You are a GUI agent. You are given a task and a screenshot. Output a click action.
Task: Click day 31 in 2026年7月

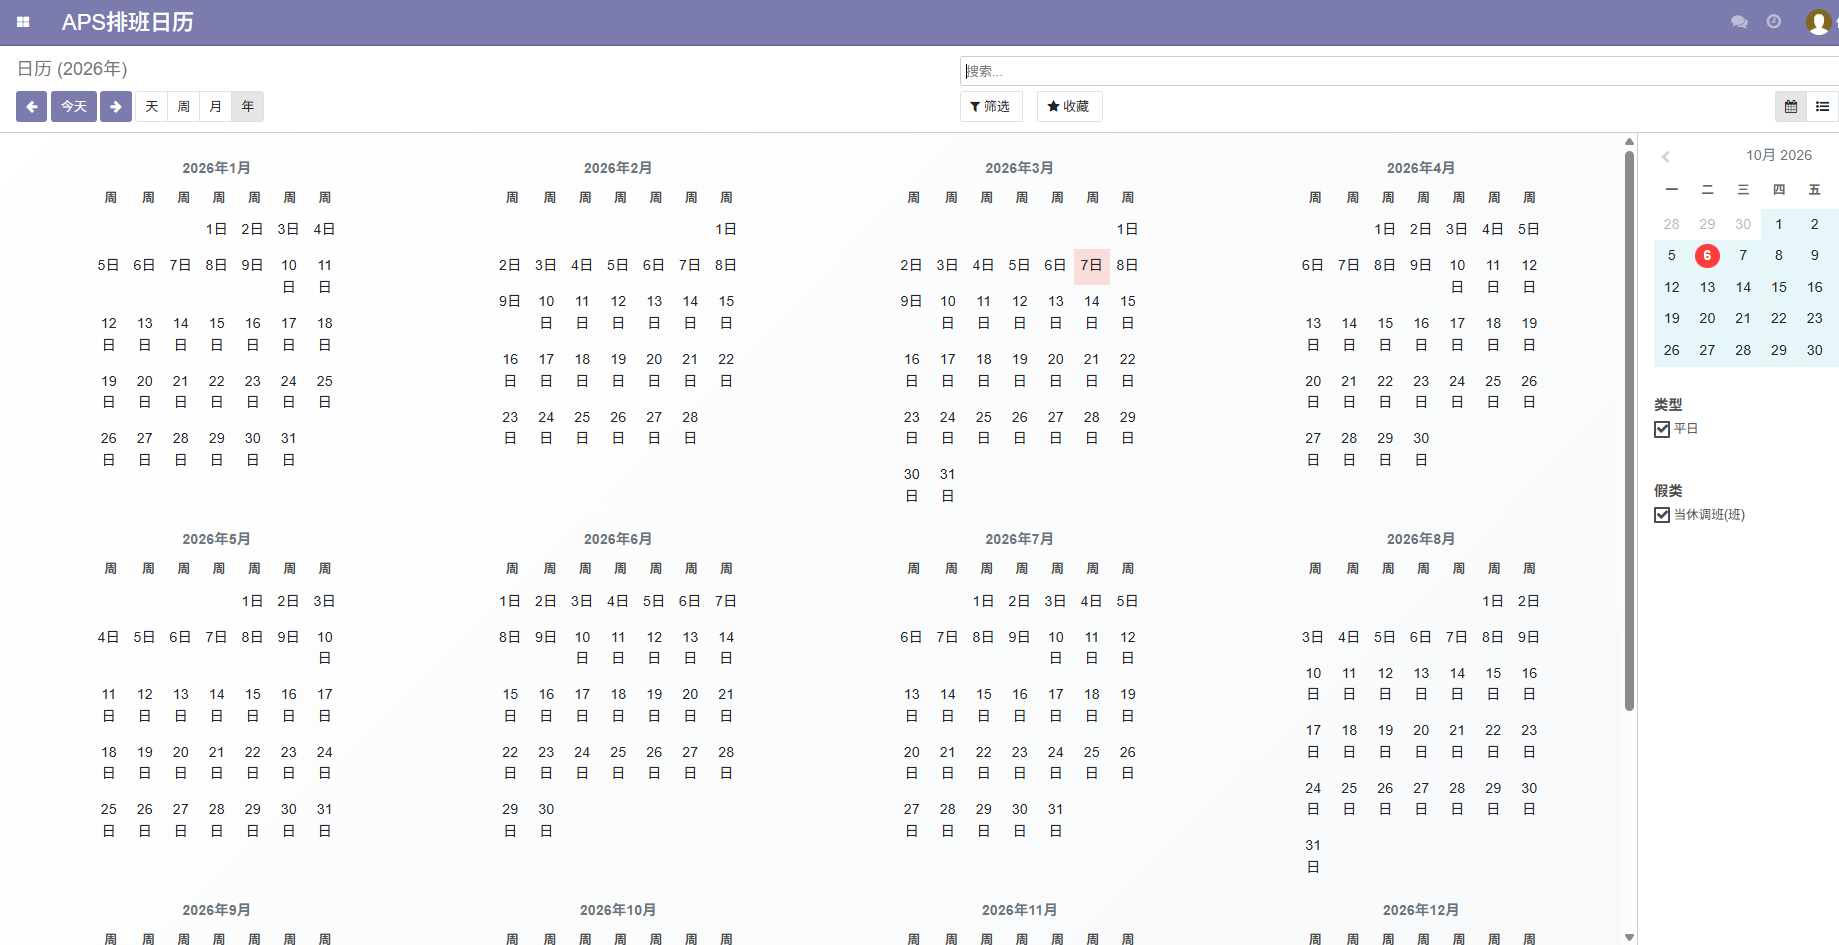[x=1056, y=820]
